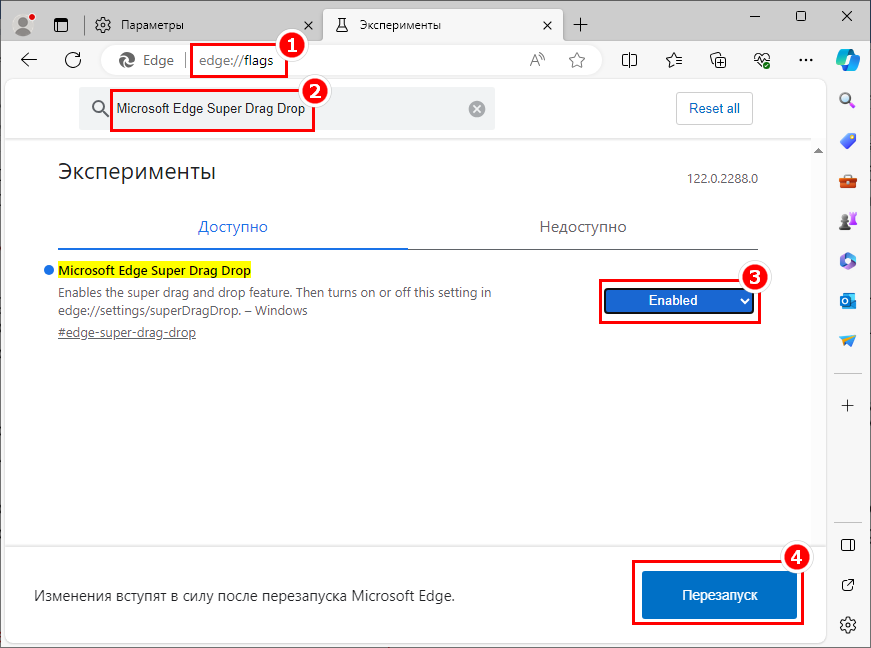Open the sidebar Microsoft 365 icon
Screen dimensions: 871x648
(x=848, y=260)
